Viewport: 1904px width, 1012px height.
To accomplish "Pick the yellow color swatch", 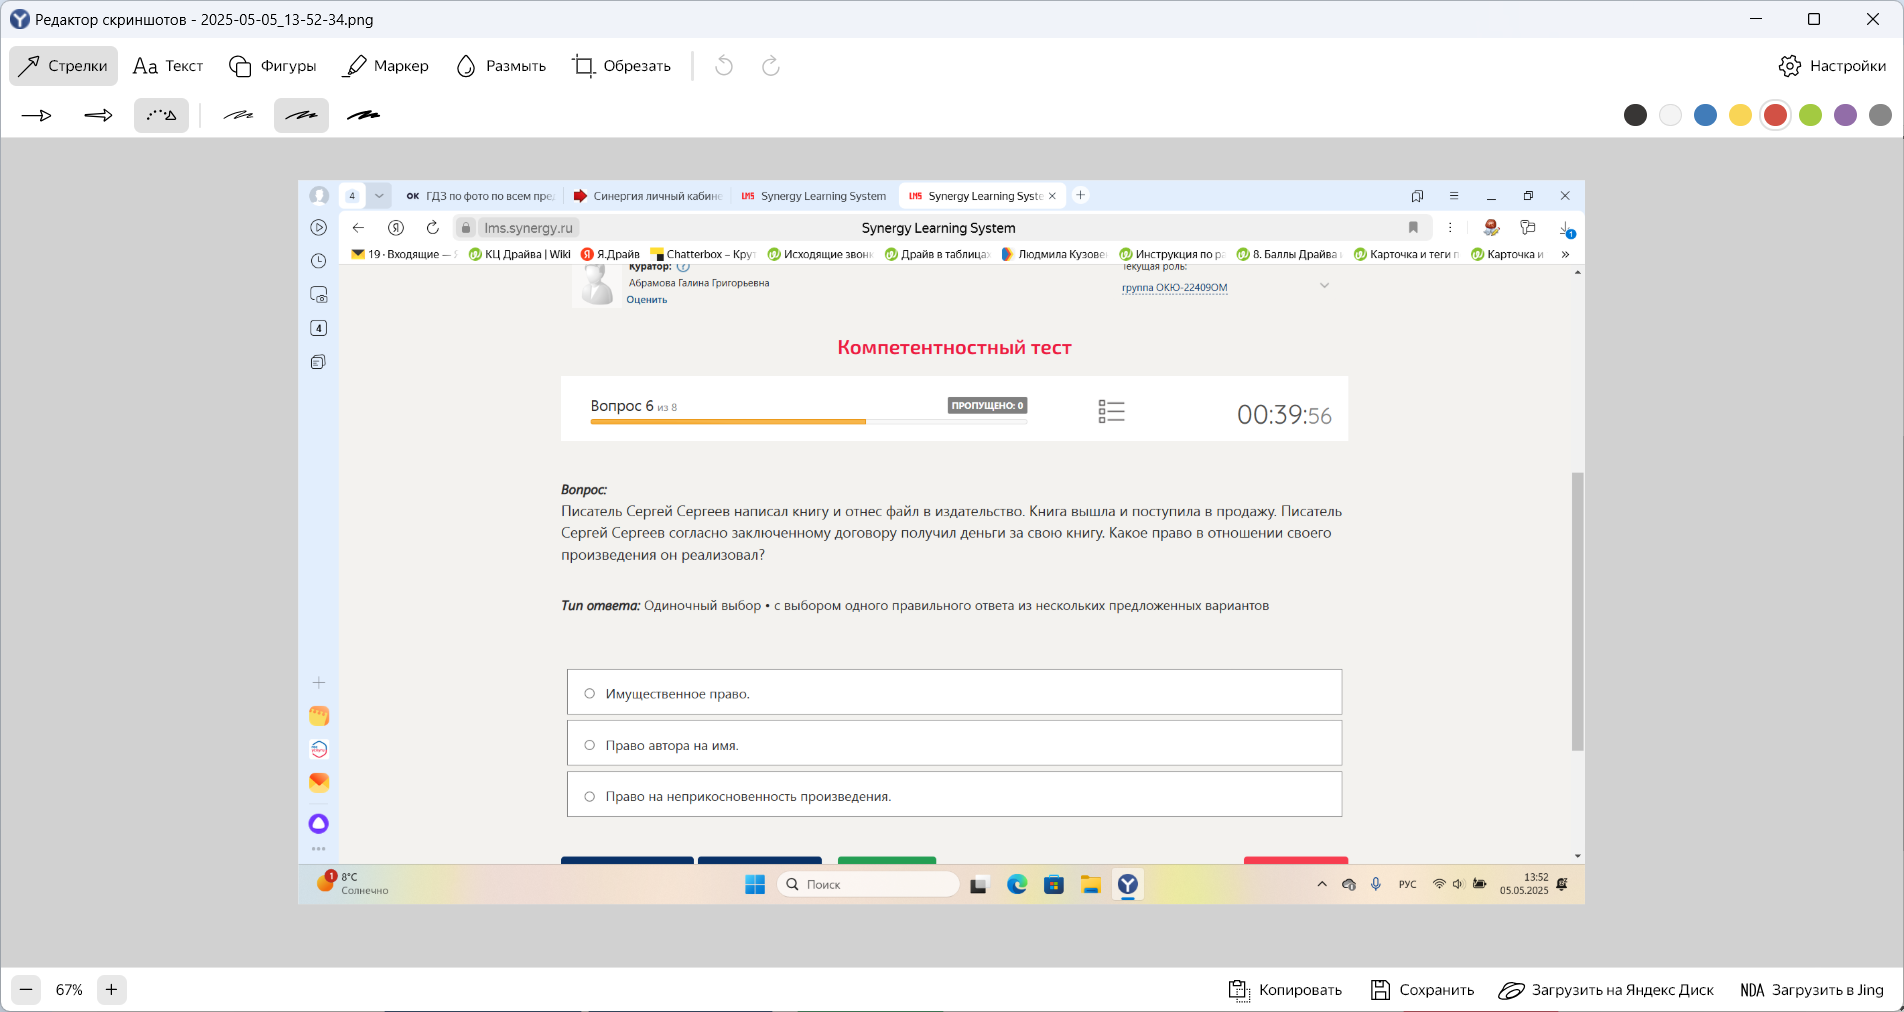I will (x=1740, y=115).
